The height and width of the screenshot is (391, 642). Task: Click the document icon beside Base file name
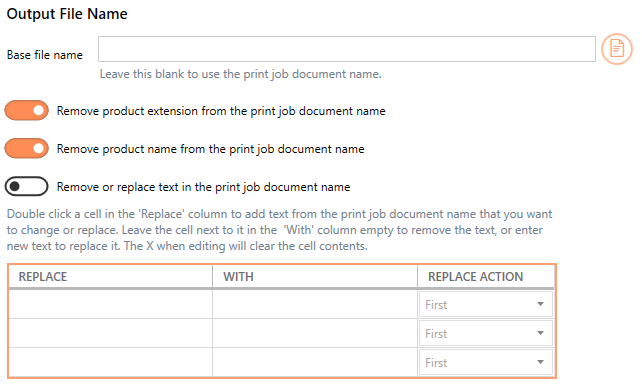617,49
